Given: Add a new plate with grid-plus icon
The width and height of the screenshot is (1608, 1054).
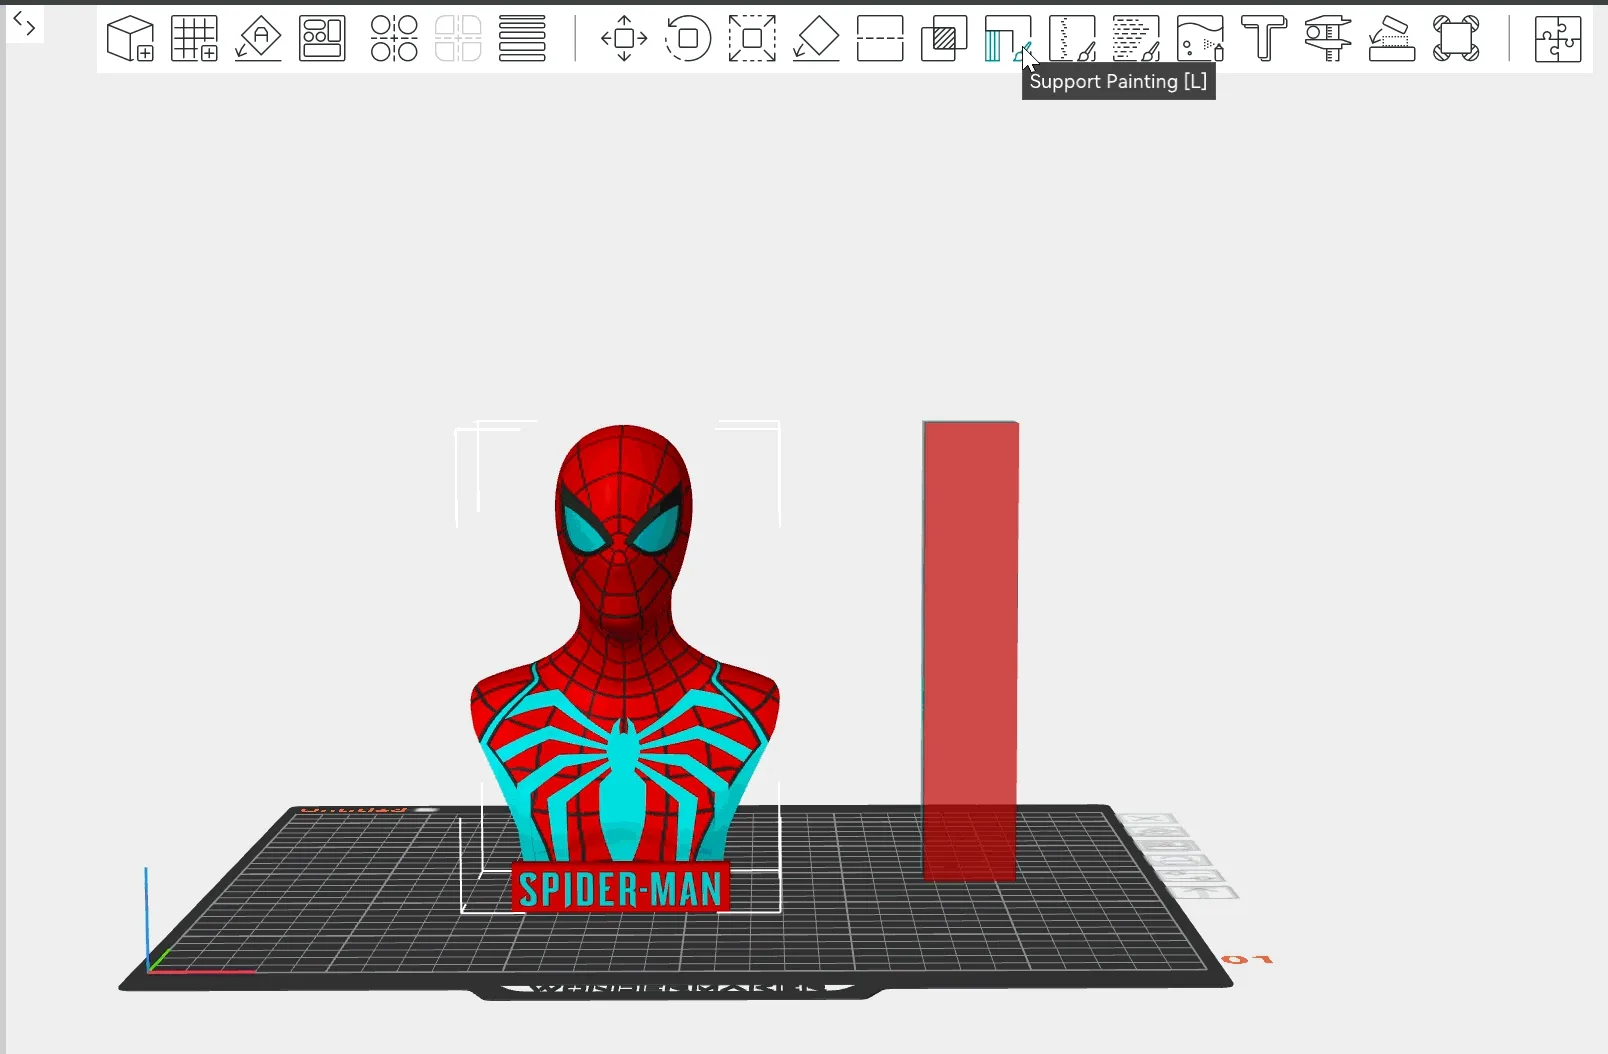Looking at the screenshot, I should click(195, 39).
